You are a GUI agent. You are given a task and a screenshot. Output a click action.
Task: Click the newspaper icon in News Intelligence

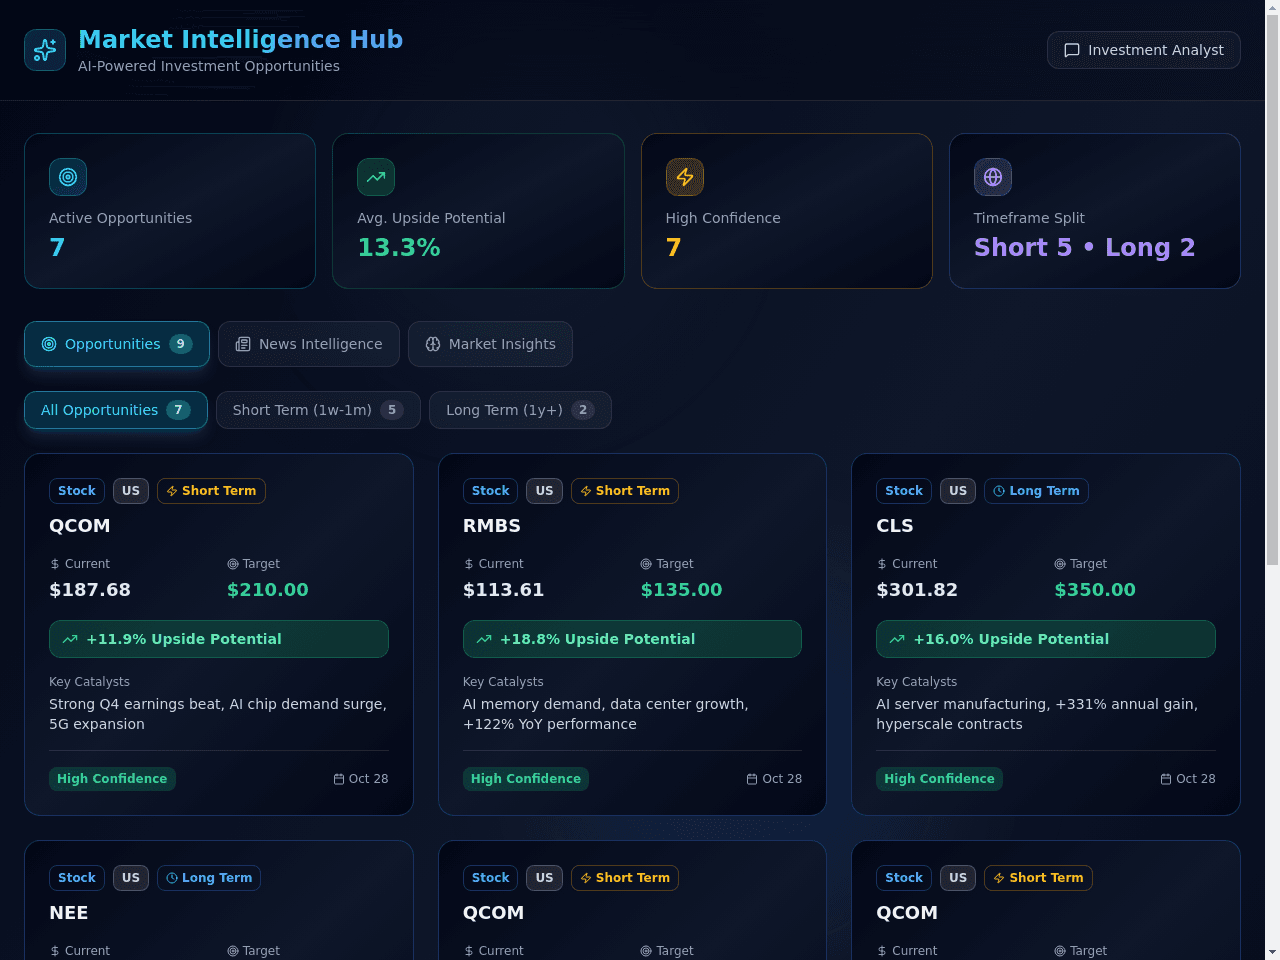pyautogui.click(x=243, y=344)
